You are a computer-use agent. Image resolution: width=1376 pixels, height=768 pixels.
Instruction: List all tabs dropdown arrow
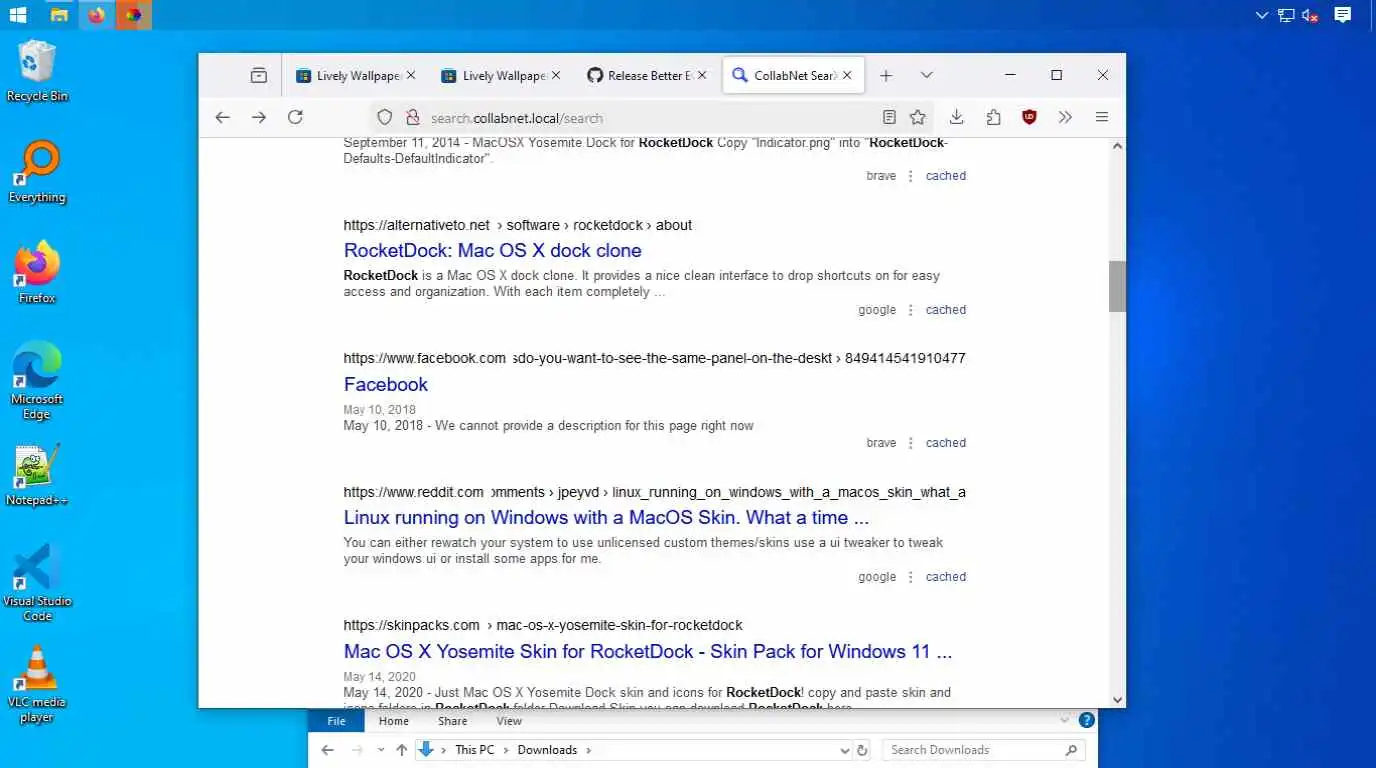[927, 75]
